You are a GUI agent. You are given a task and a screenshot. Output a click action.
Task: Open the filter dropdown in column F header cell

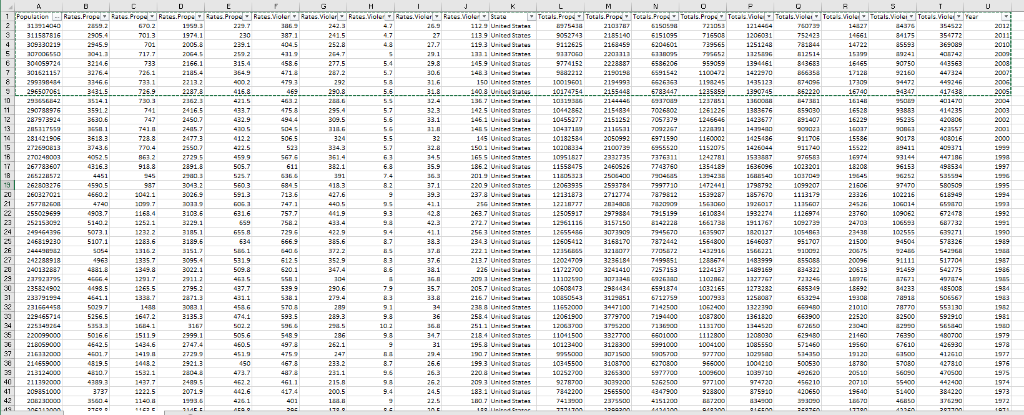point(295,15)
